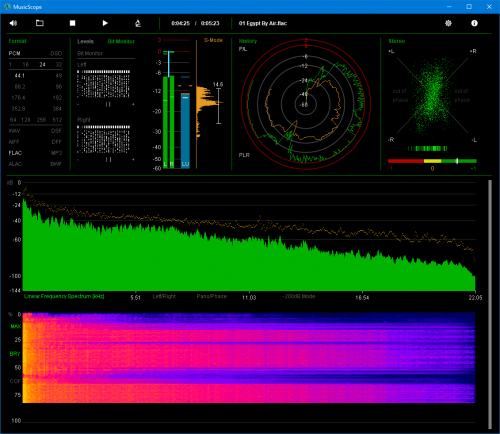Toggle Left/Right spectrum mode

point(164,296)
